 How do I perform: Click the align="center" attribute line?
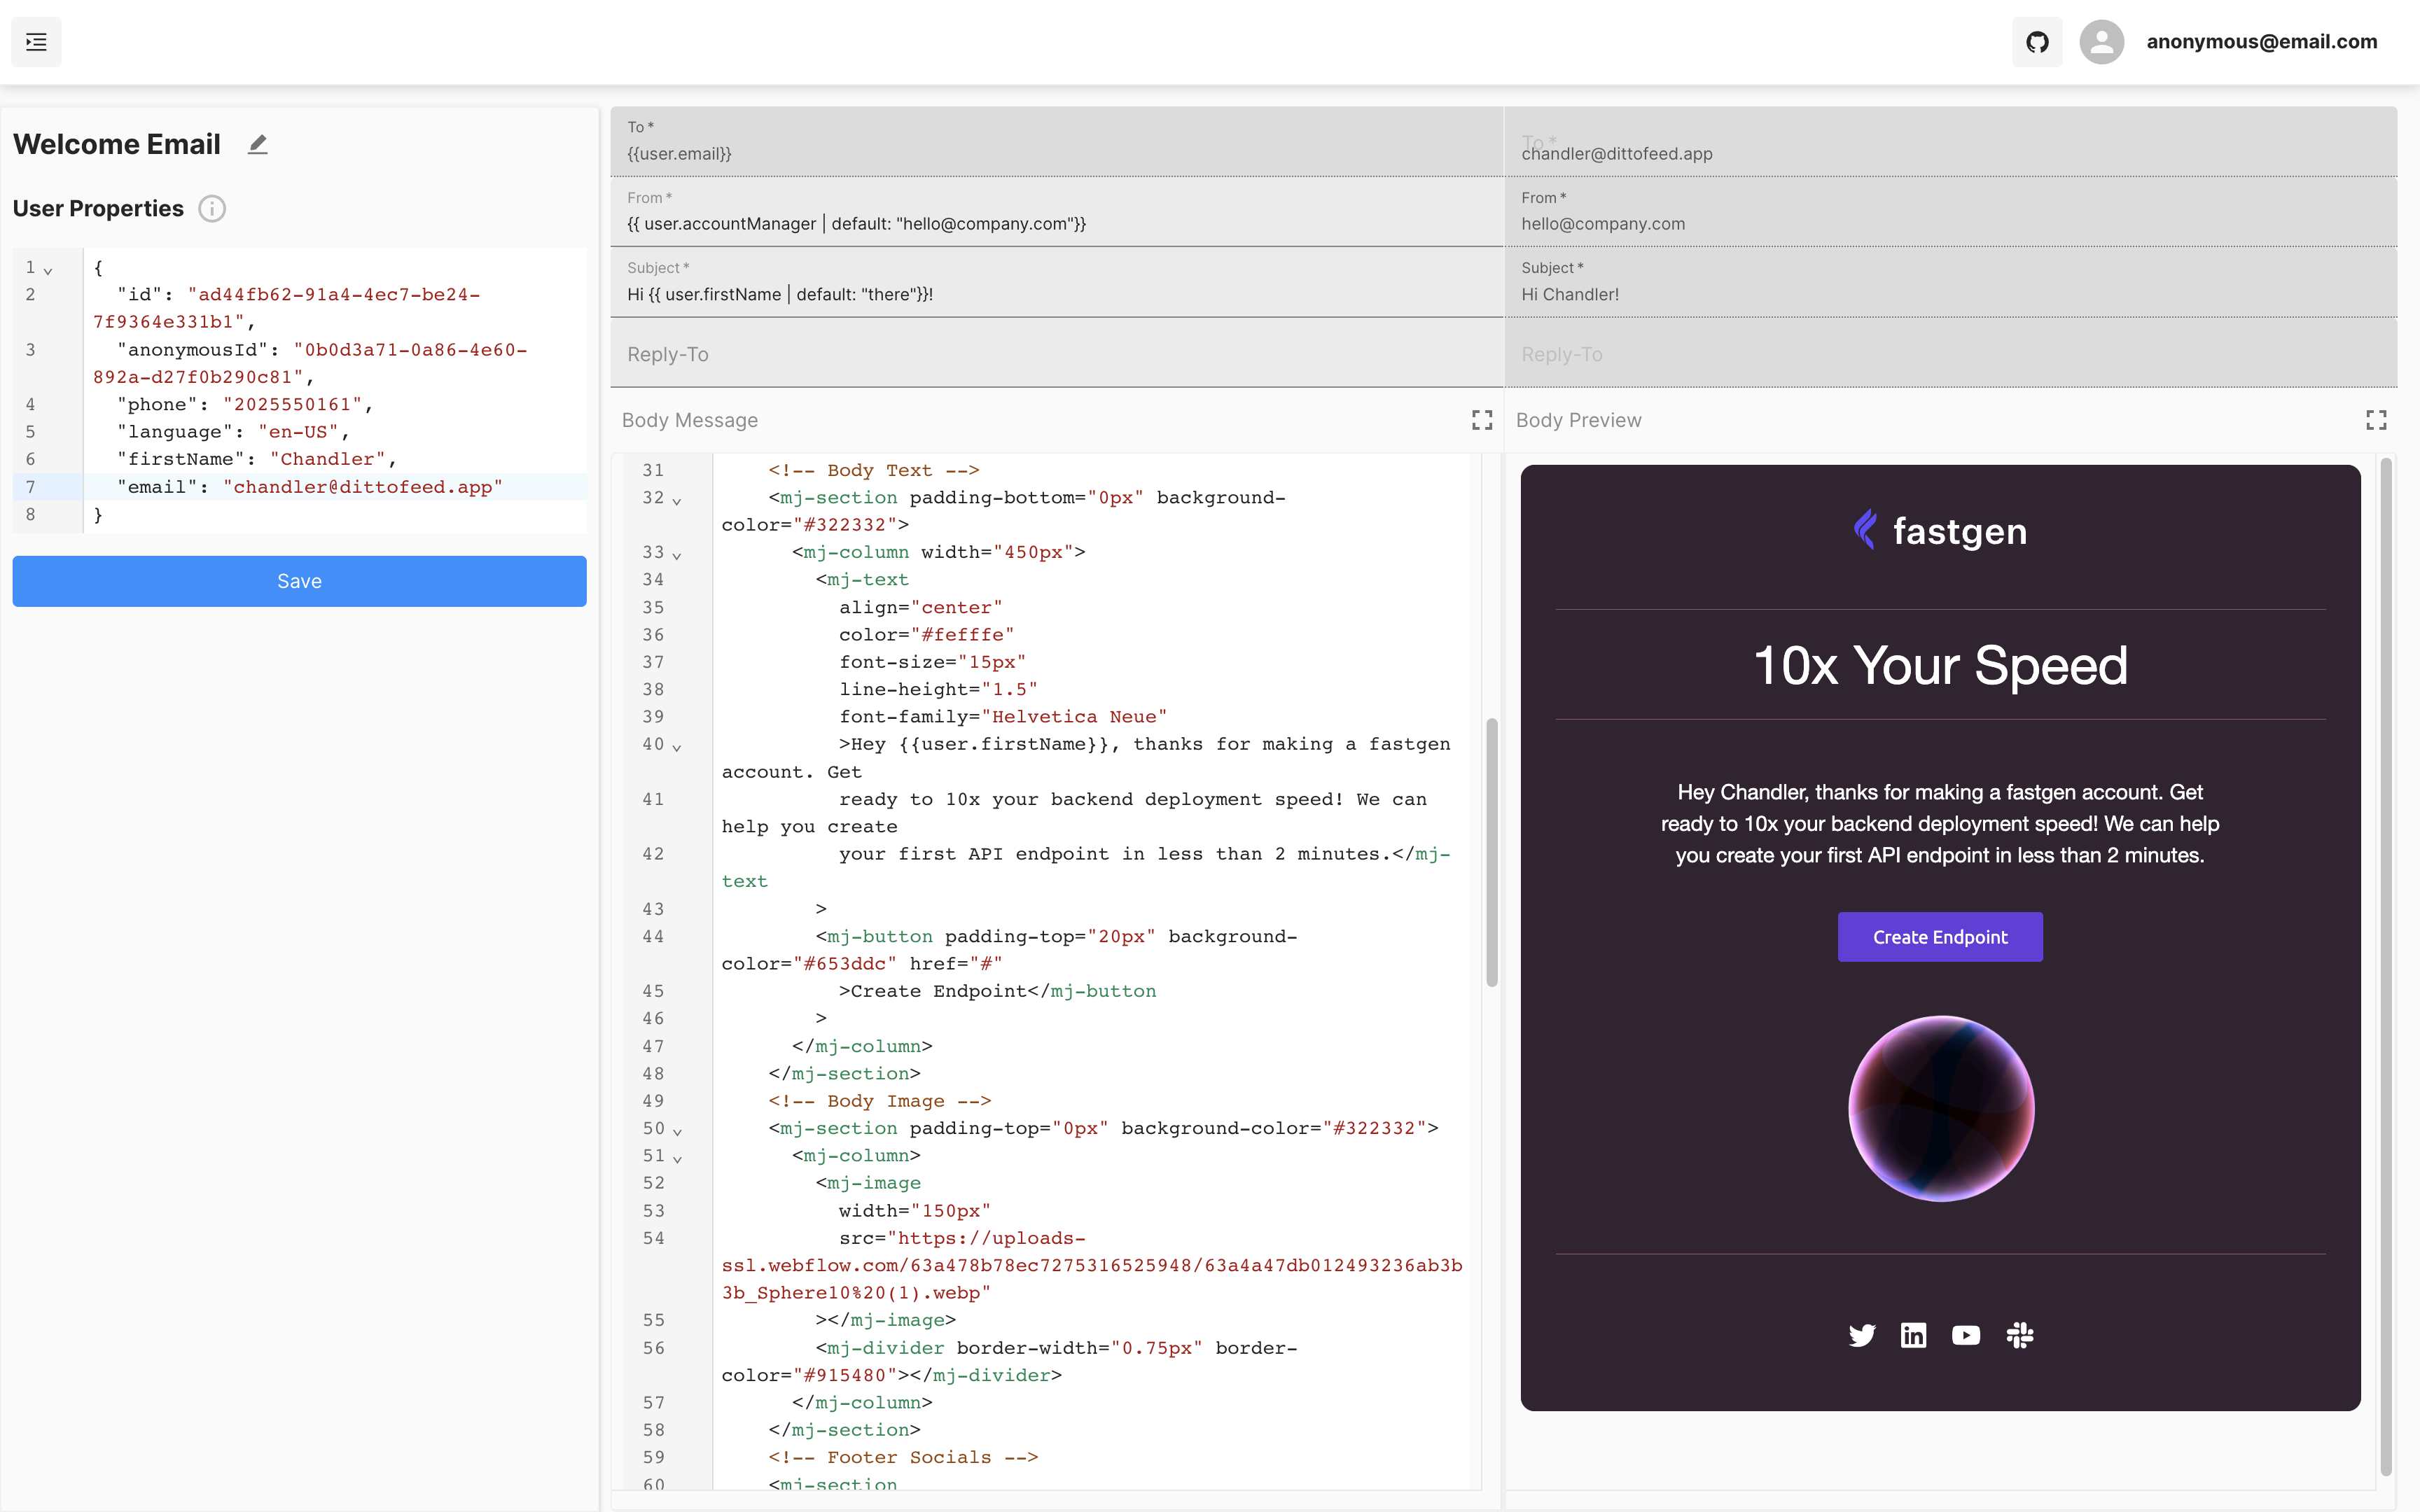coord(920,607)
